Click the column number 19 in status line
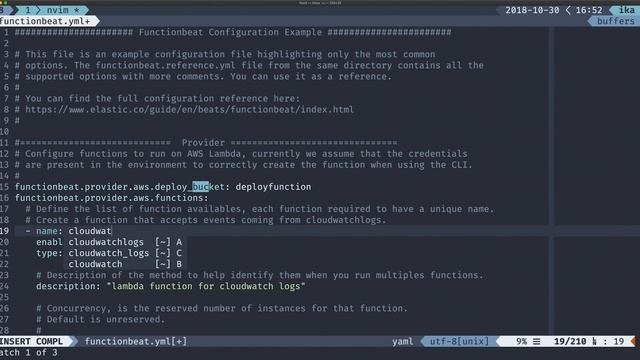Viewport: 640px width, 360px height. [x=618, y=341]
